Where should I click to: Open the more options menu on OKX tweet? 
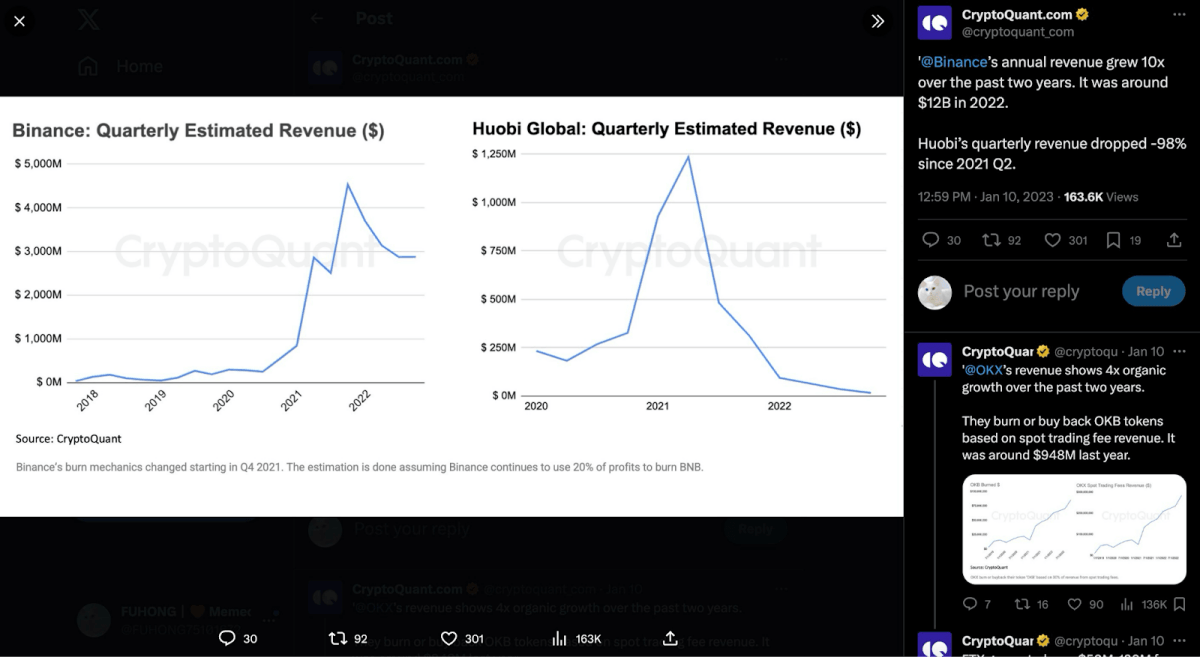click(1179, 351)
